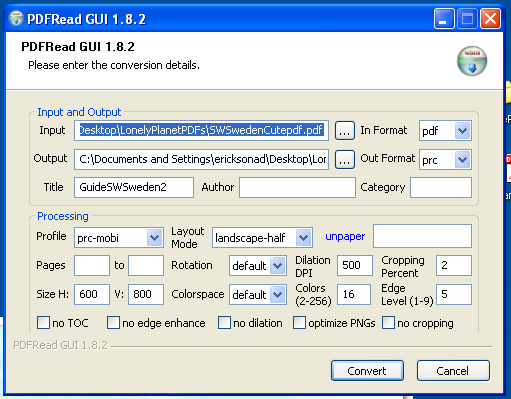Click the Colors field showing 16
This screenshot has height=399, width=511.
point(354,294)
